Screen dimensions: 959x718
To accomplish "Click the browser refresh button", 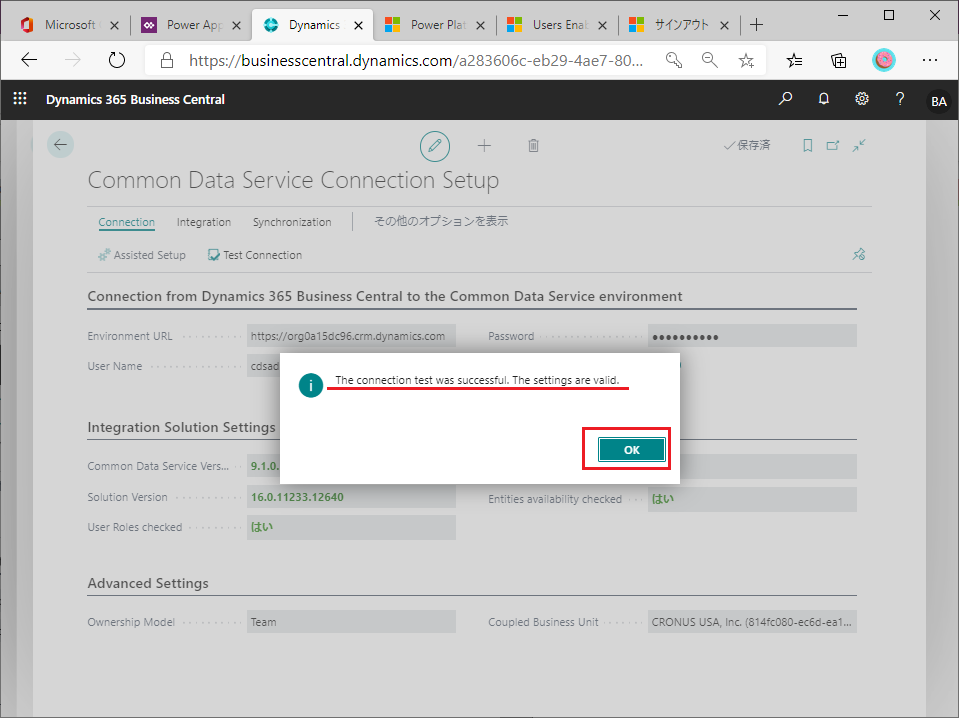I will click(x=116, y=60).
